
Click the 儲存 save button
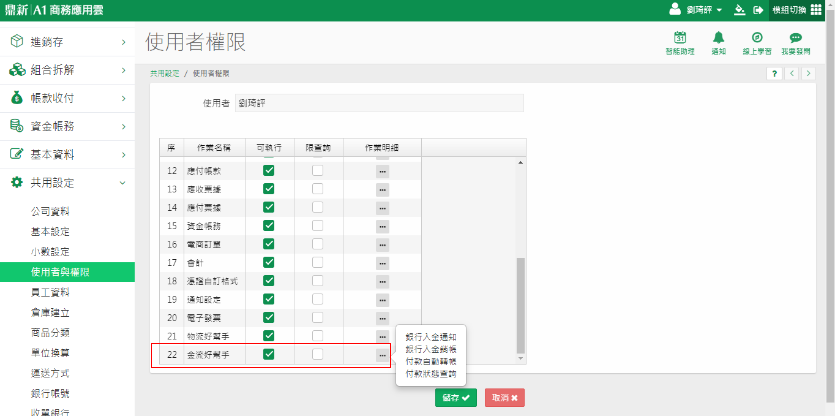pyautogui.click(x=456, y=398)
